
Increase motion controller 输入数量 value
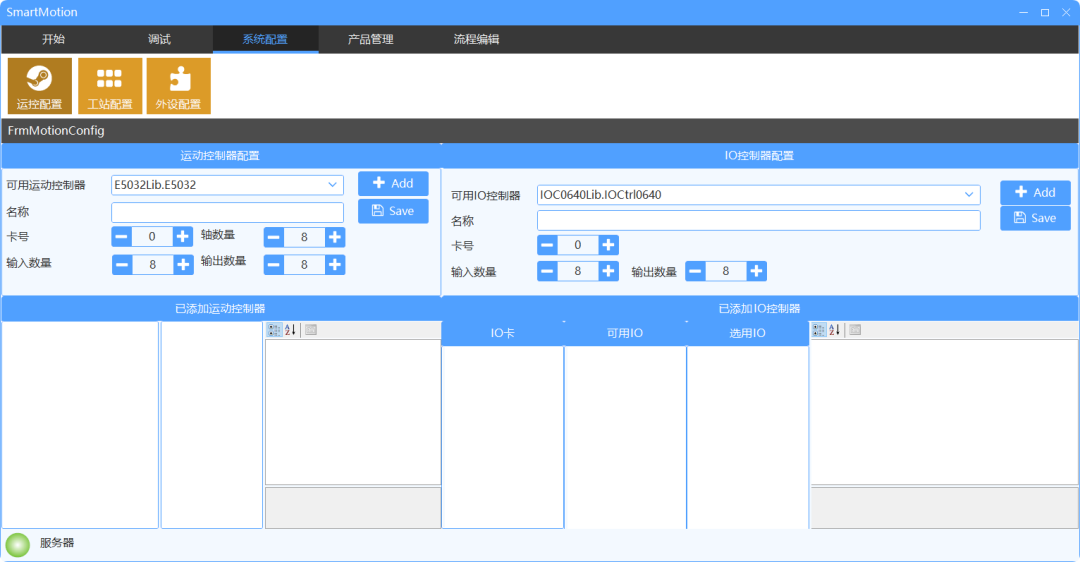click(183, 264)
